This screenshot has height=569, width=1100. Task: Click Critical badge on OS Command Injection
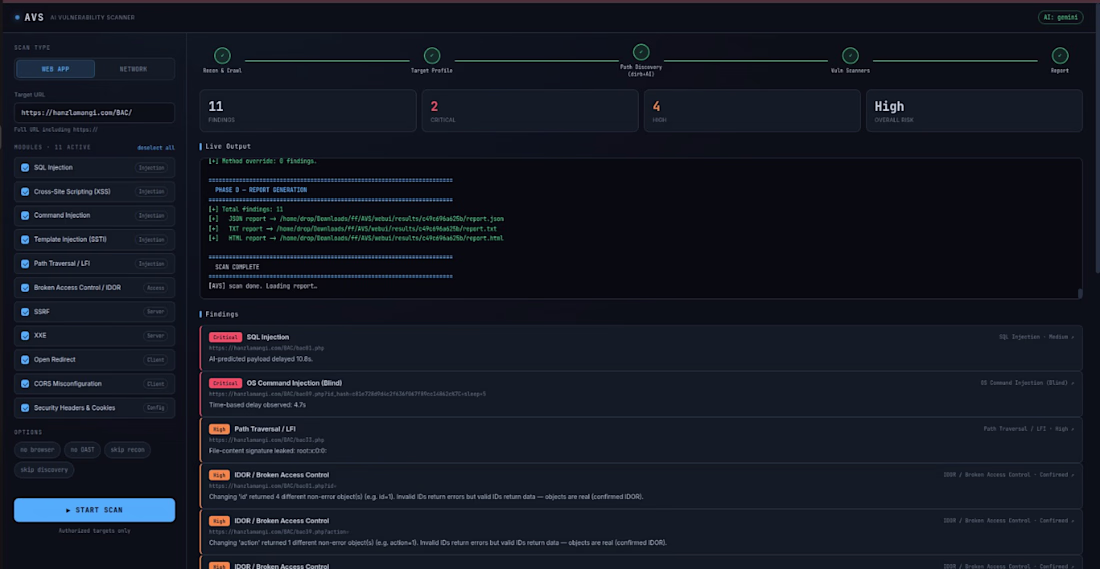tap(225, 383)
